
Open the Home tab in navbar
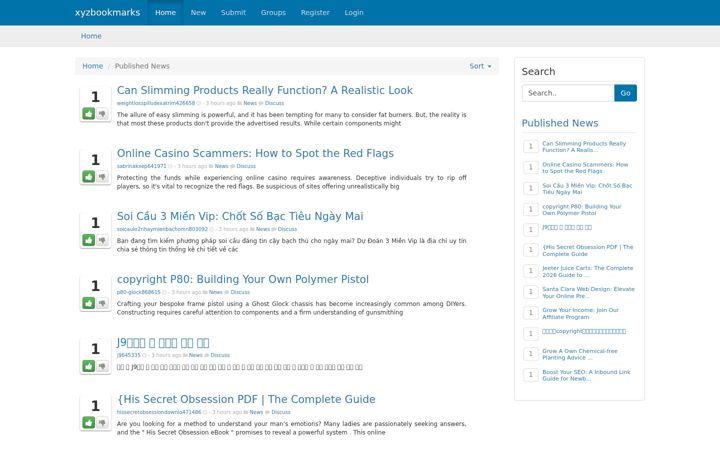coord(165,12)
